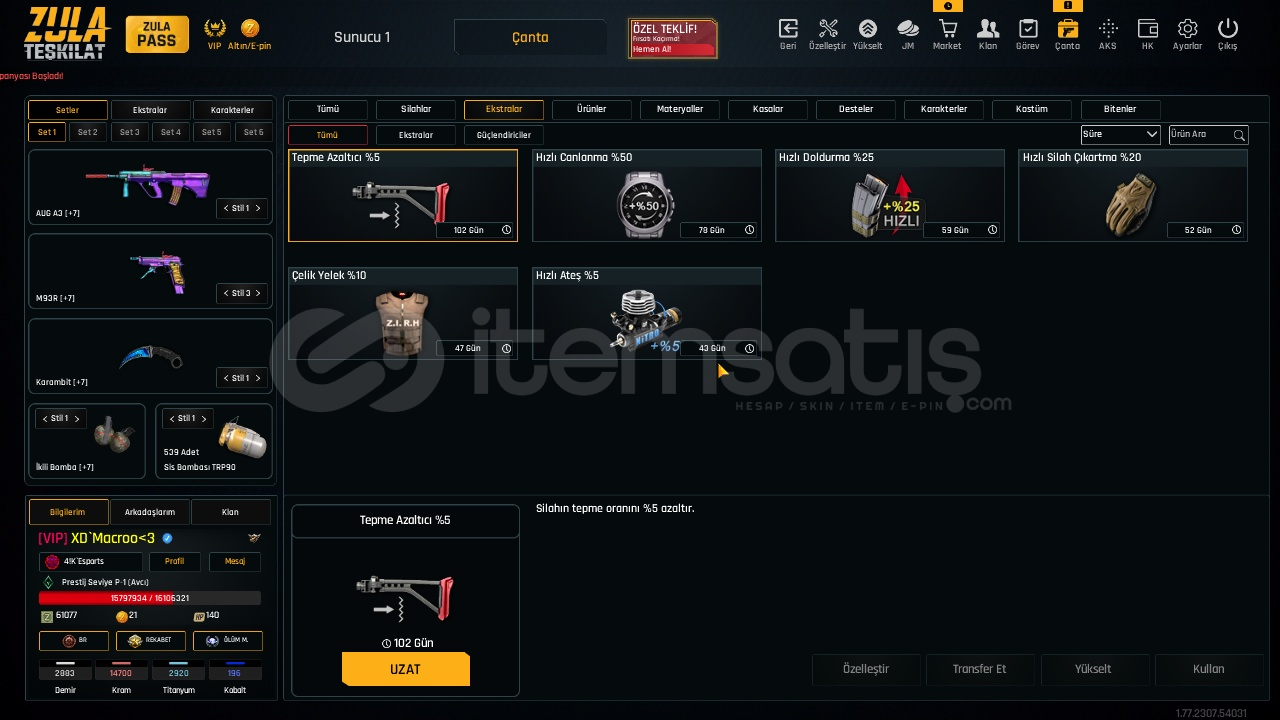1280x720 pixels.
Task: Click the Transfer Et button
Action: pos(979,669)
